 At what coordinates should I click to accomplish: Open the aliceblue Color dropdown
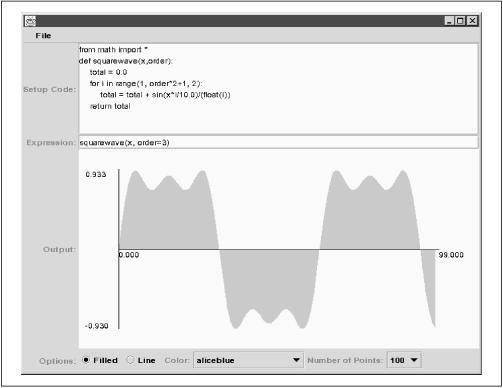point(248,360)
